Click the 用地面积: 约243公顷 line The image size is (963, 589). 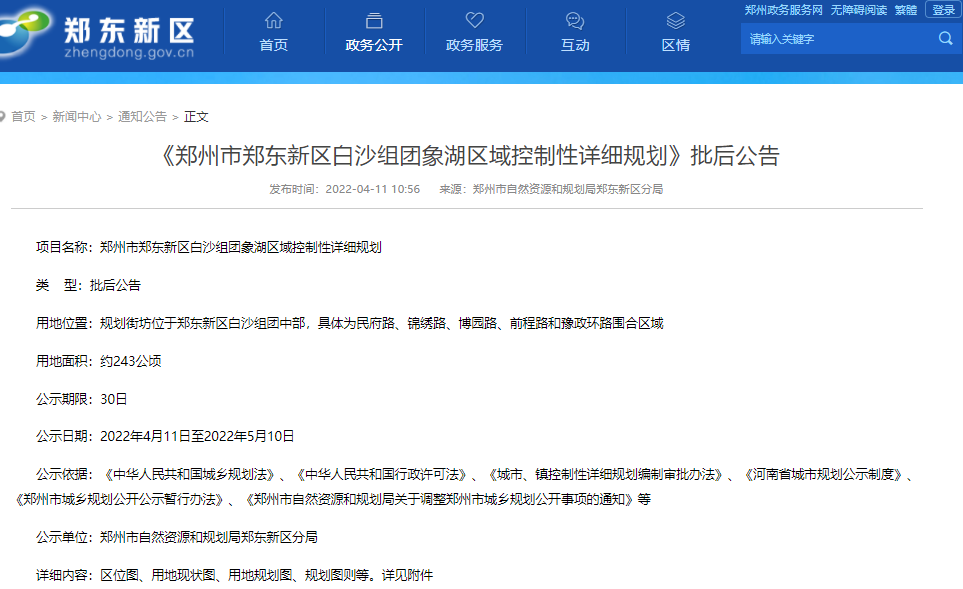pyautogui.click(x=98, y=361)
